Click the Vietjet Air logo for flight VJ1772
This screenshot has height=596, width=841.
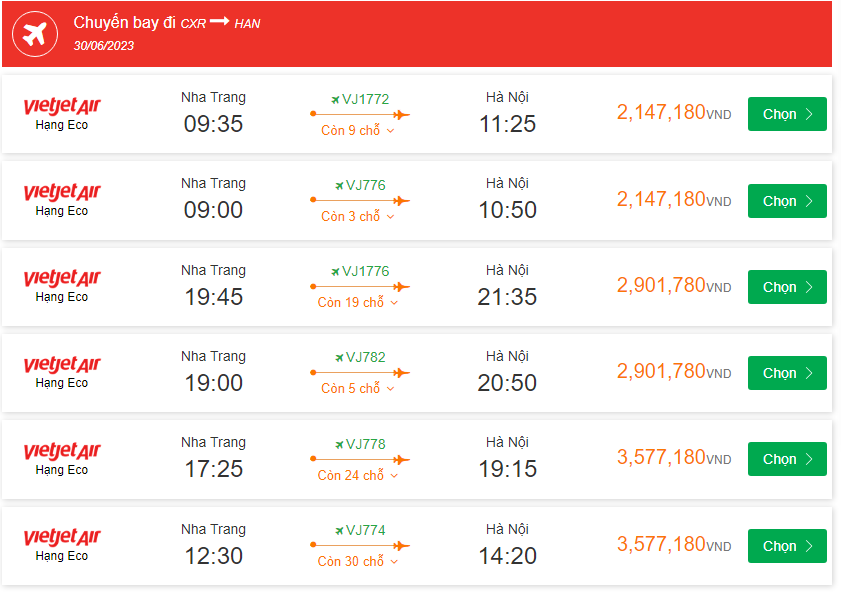pos(62,106)
